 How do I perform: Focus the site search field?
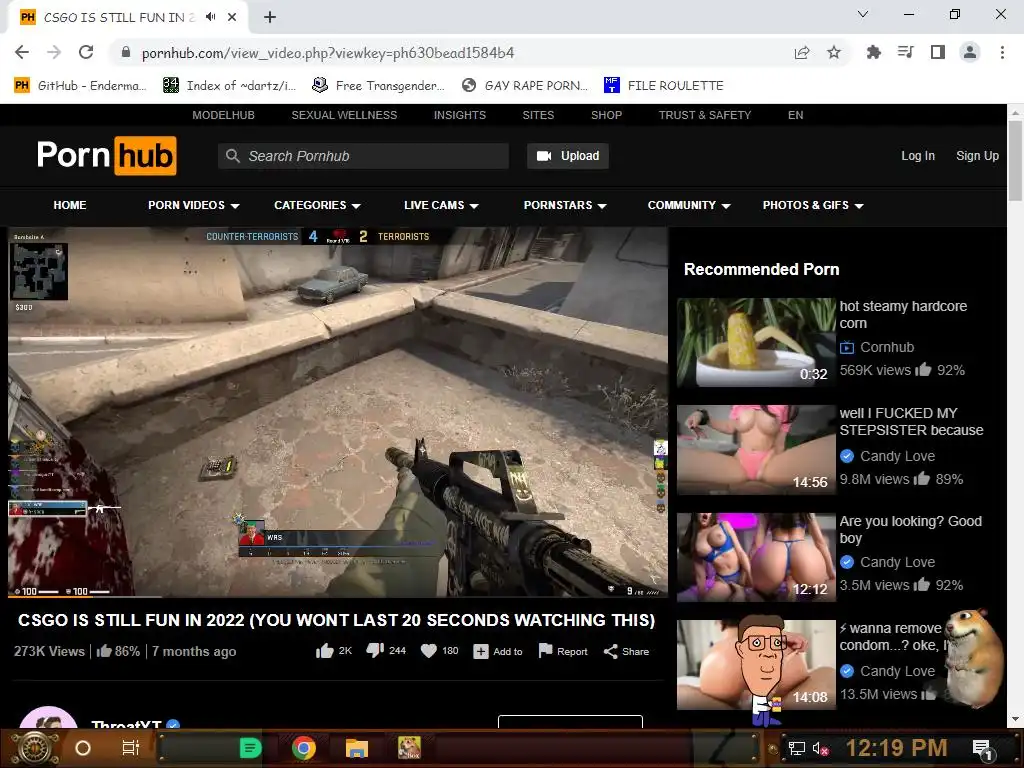pos(363,156)
